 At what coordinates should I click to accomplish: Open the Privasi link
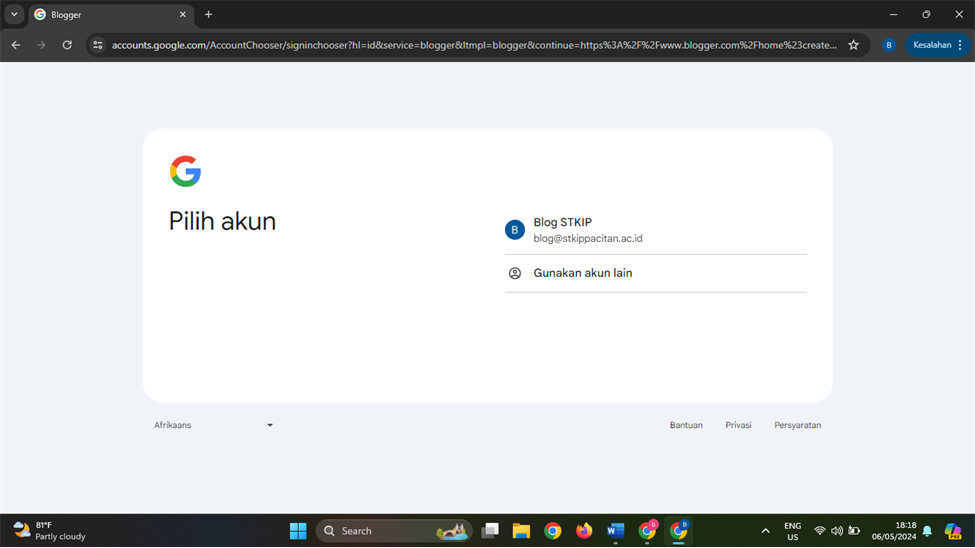[738, 425]
